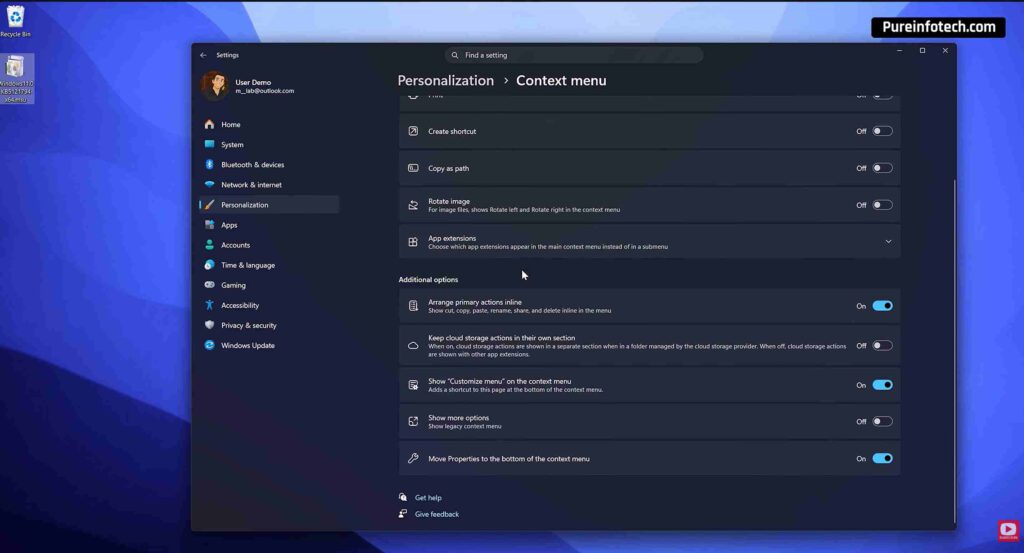Click the Get help link

click(x=428, y=498)
